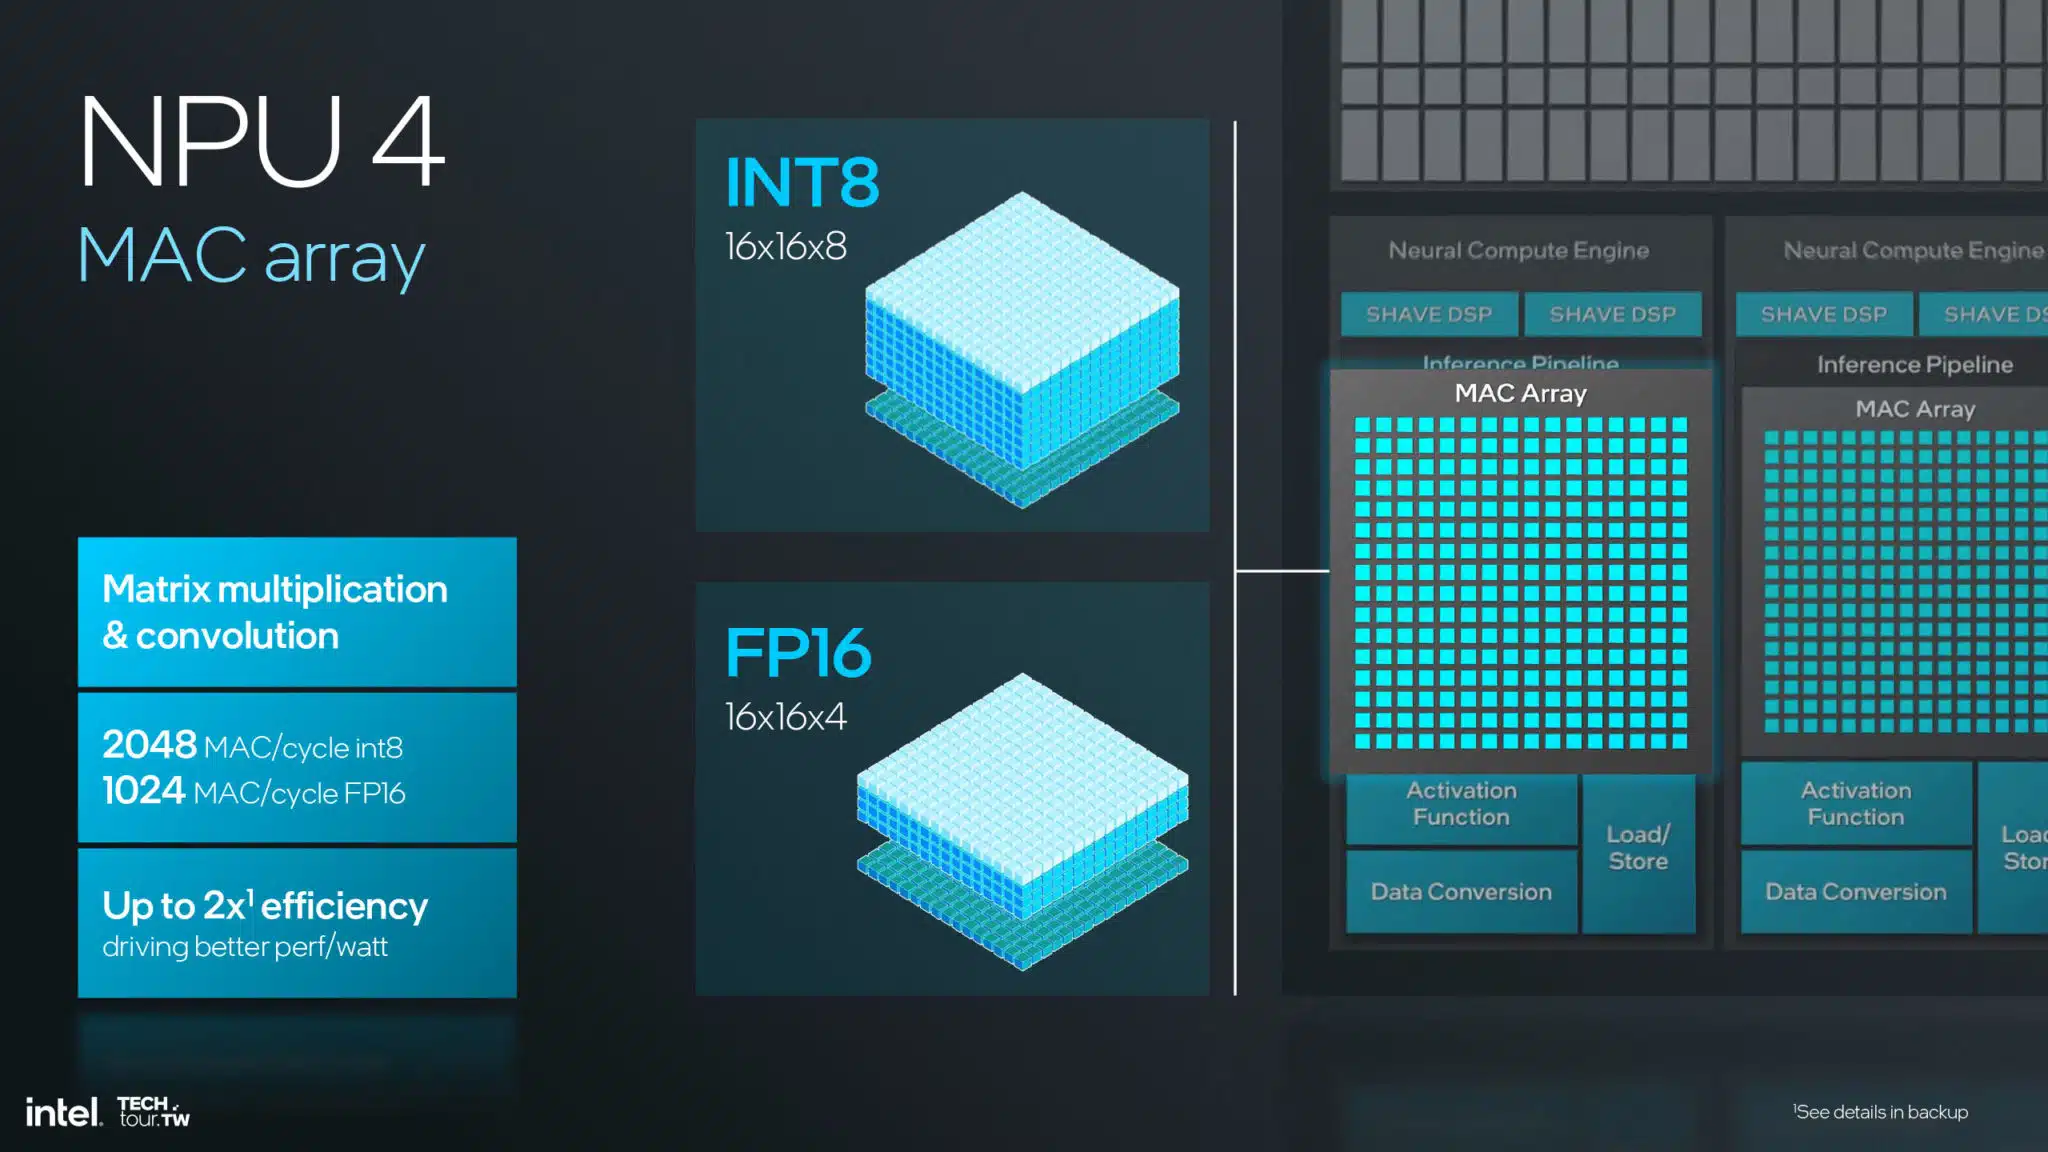Select the Matrix multiplication & convolution tile
2048x1152 pixels.
pyautogui.click(x=297, y=612)
